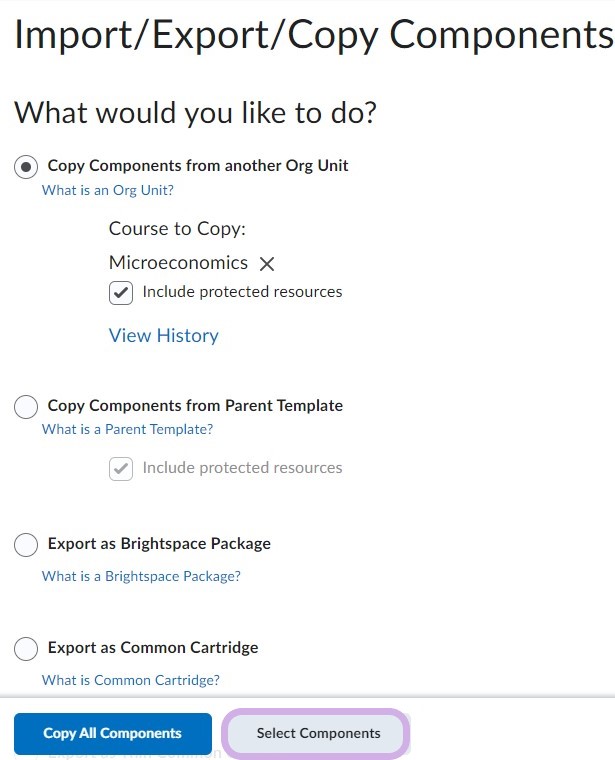Click the Export as Brightspace Package label text
The width and height of the screenshot is (615, 760).
point(159,544)
